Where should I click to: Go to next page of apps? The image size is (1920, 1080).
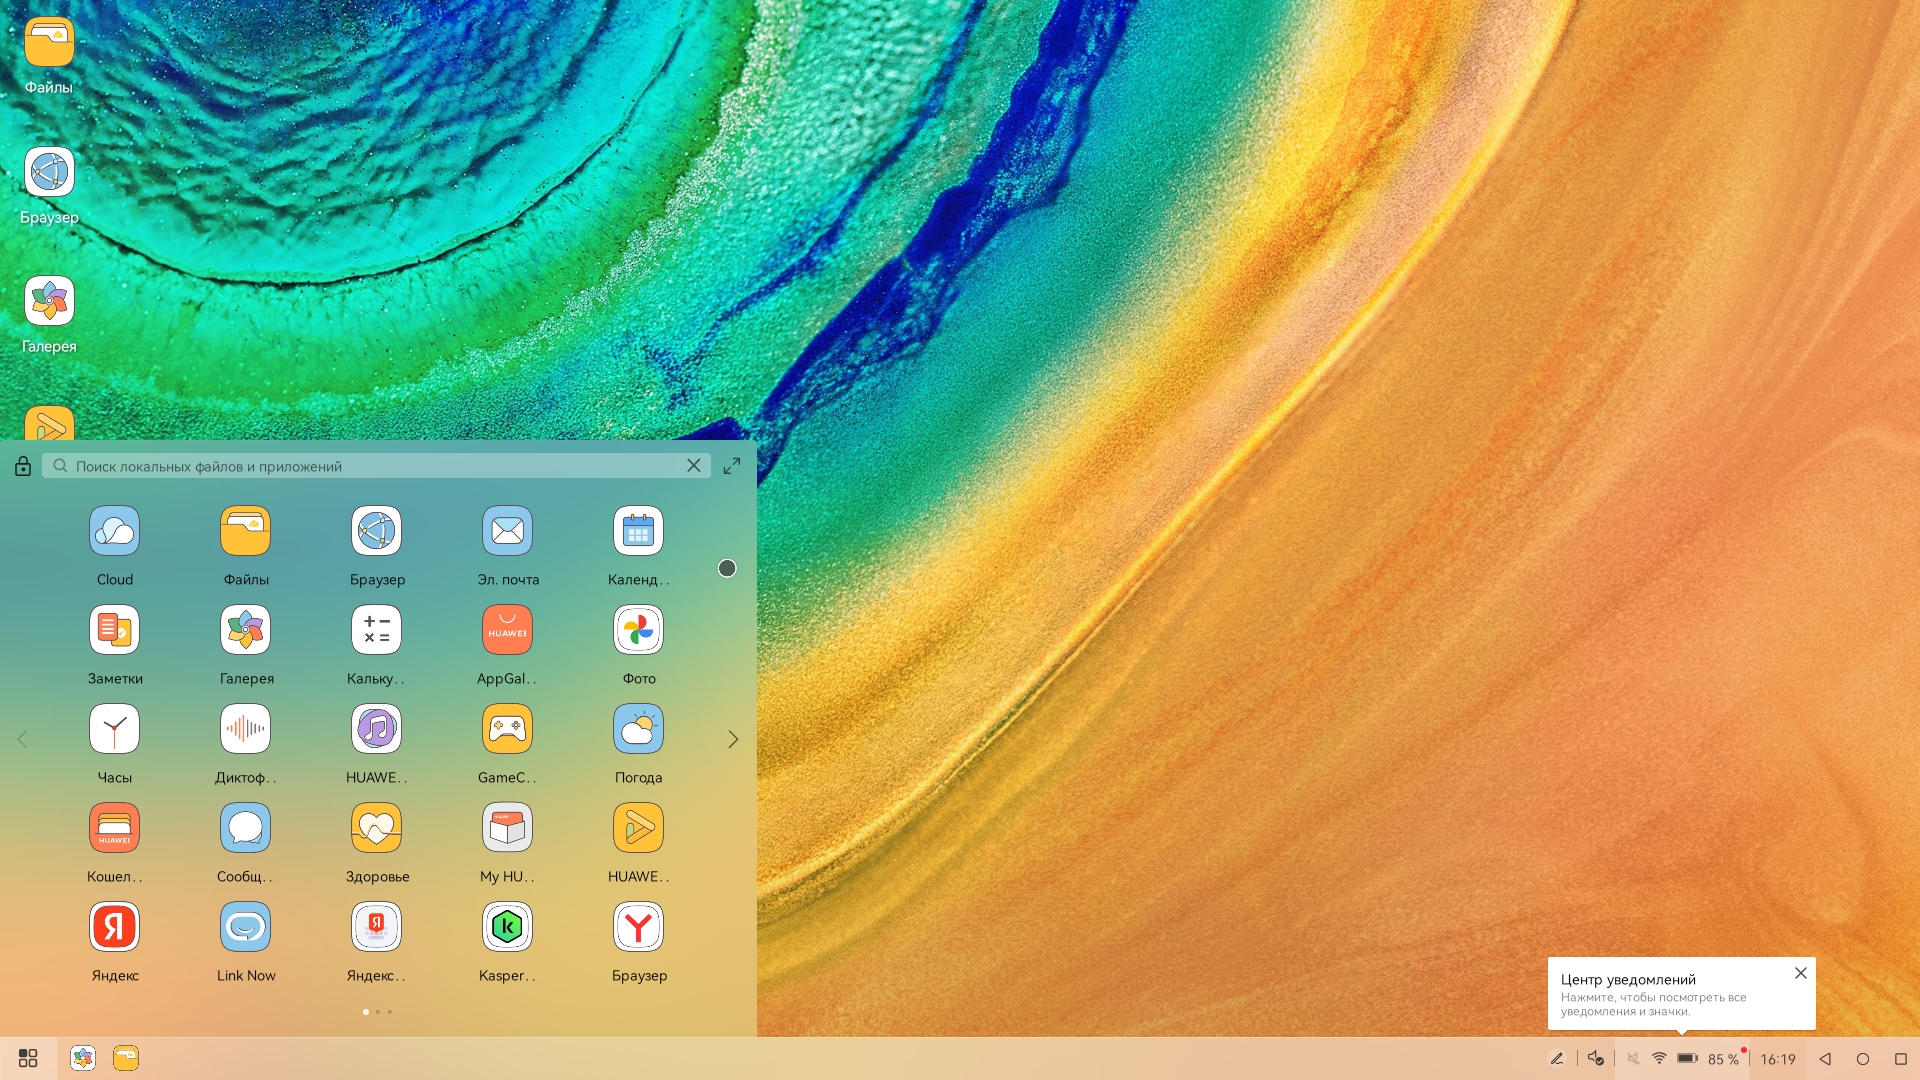pos(733,739)
